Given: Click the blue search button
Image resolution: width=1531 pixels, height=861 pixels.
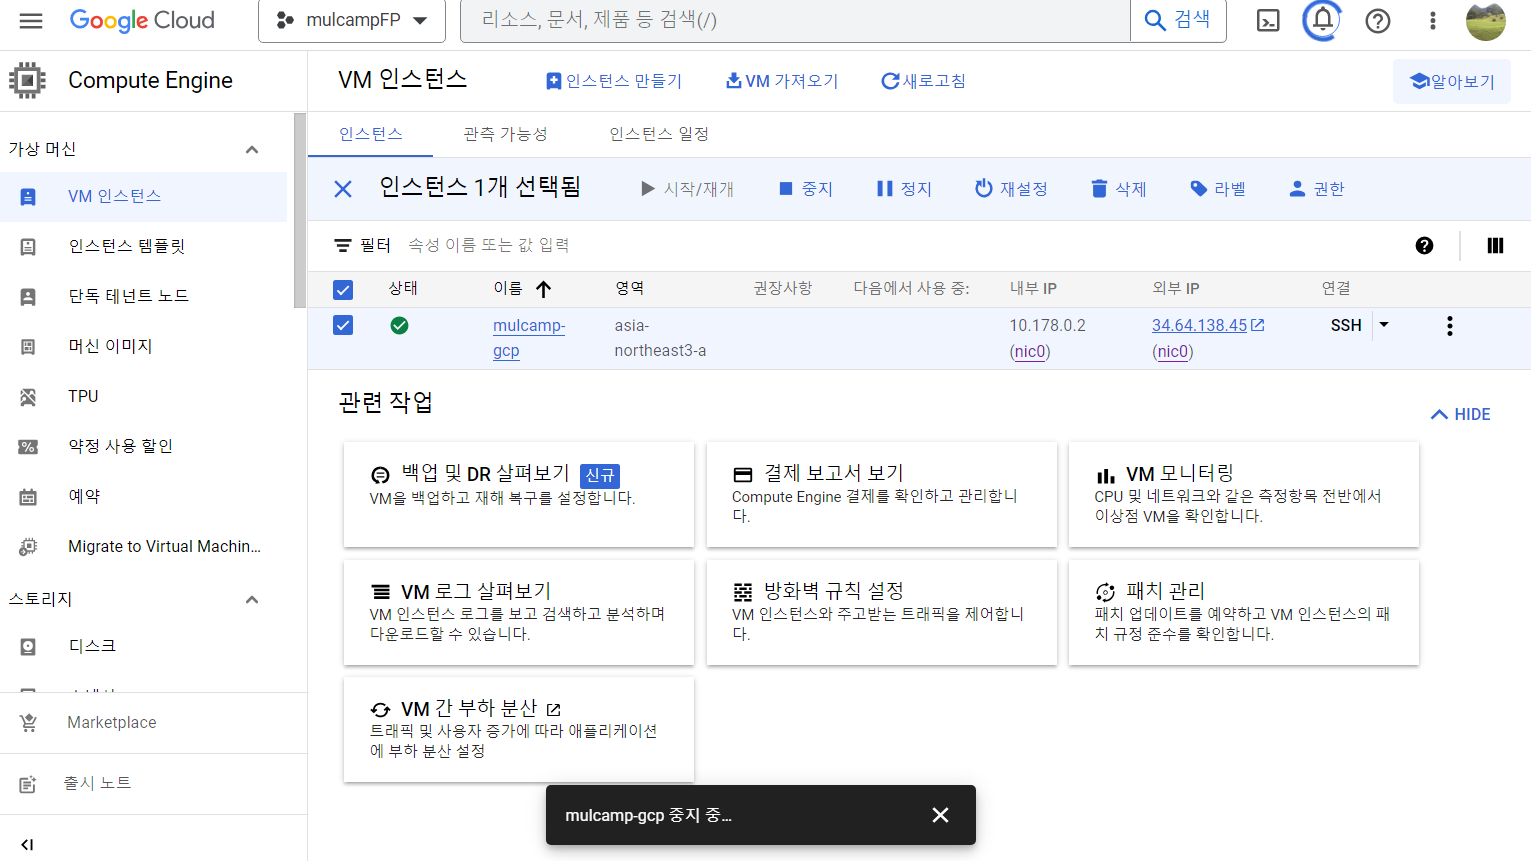Looking at the screenshot, I should (1178, 20).
